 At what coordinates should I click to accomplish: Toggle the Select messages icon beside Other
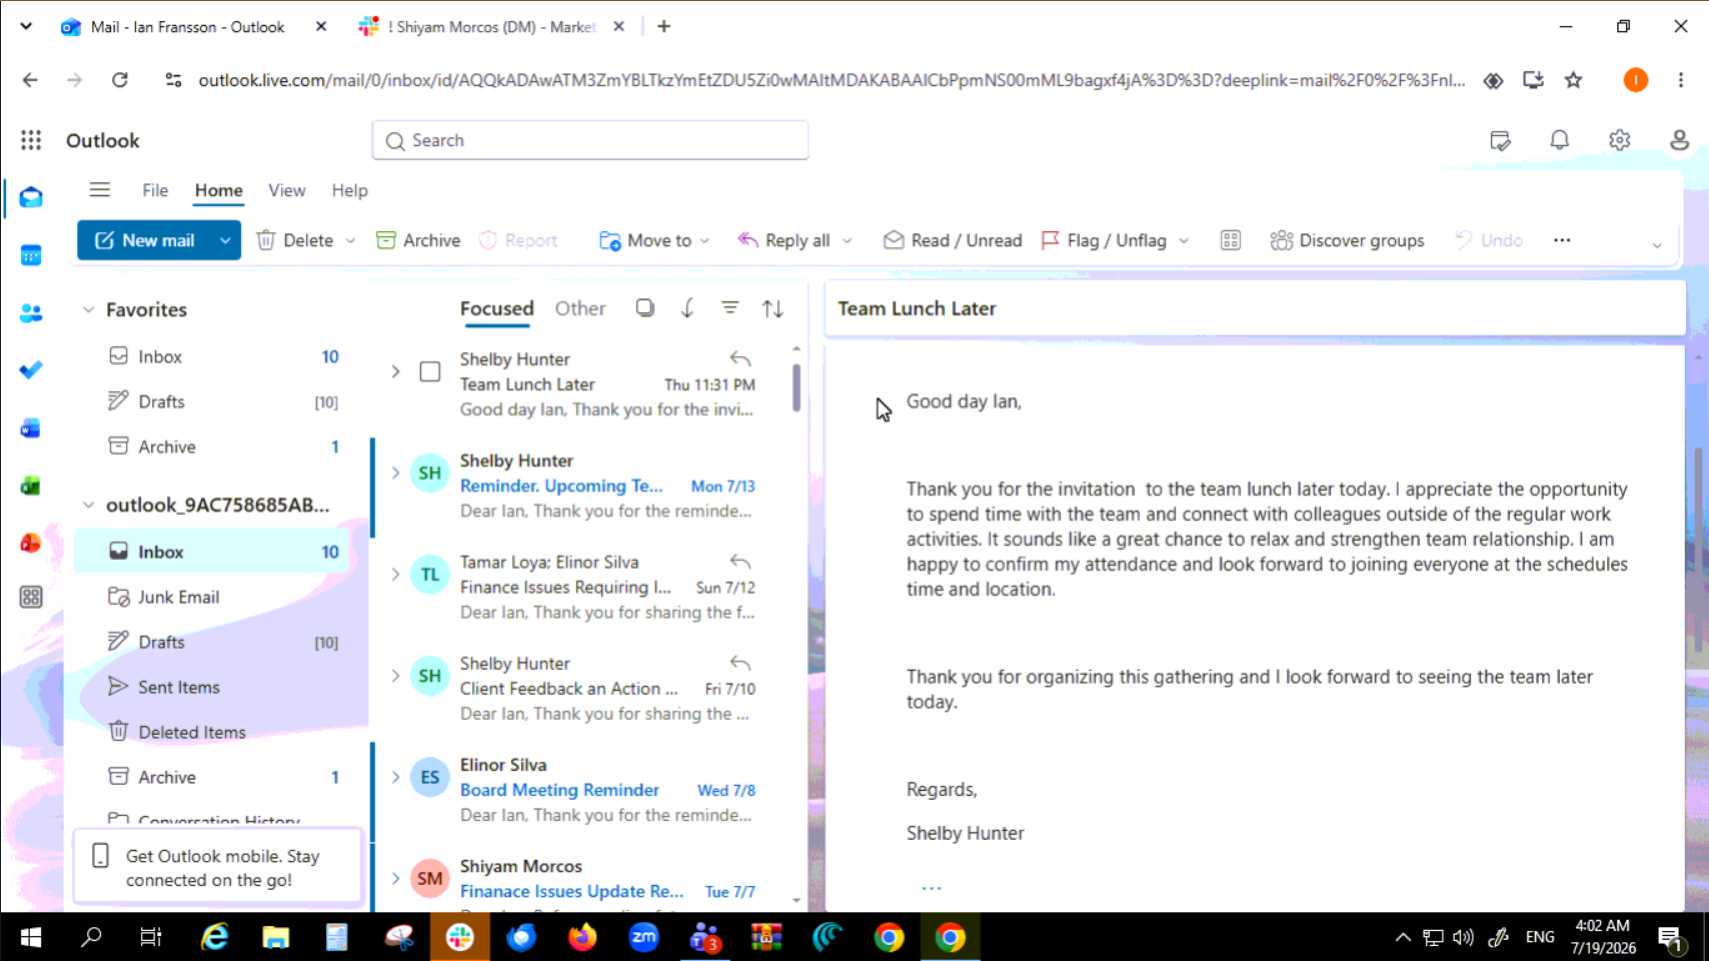click(x=645, y=308)
